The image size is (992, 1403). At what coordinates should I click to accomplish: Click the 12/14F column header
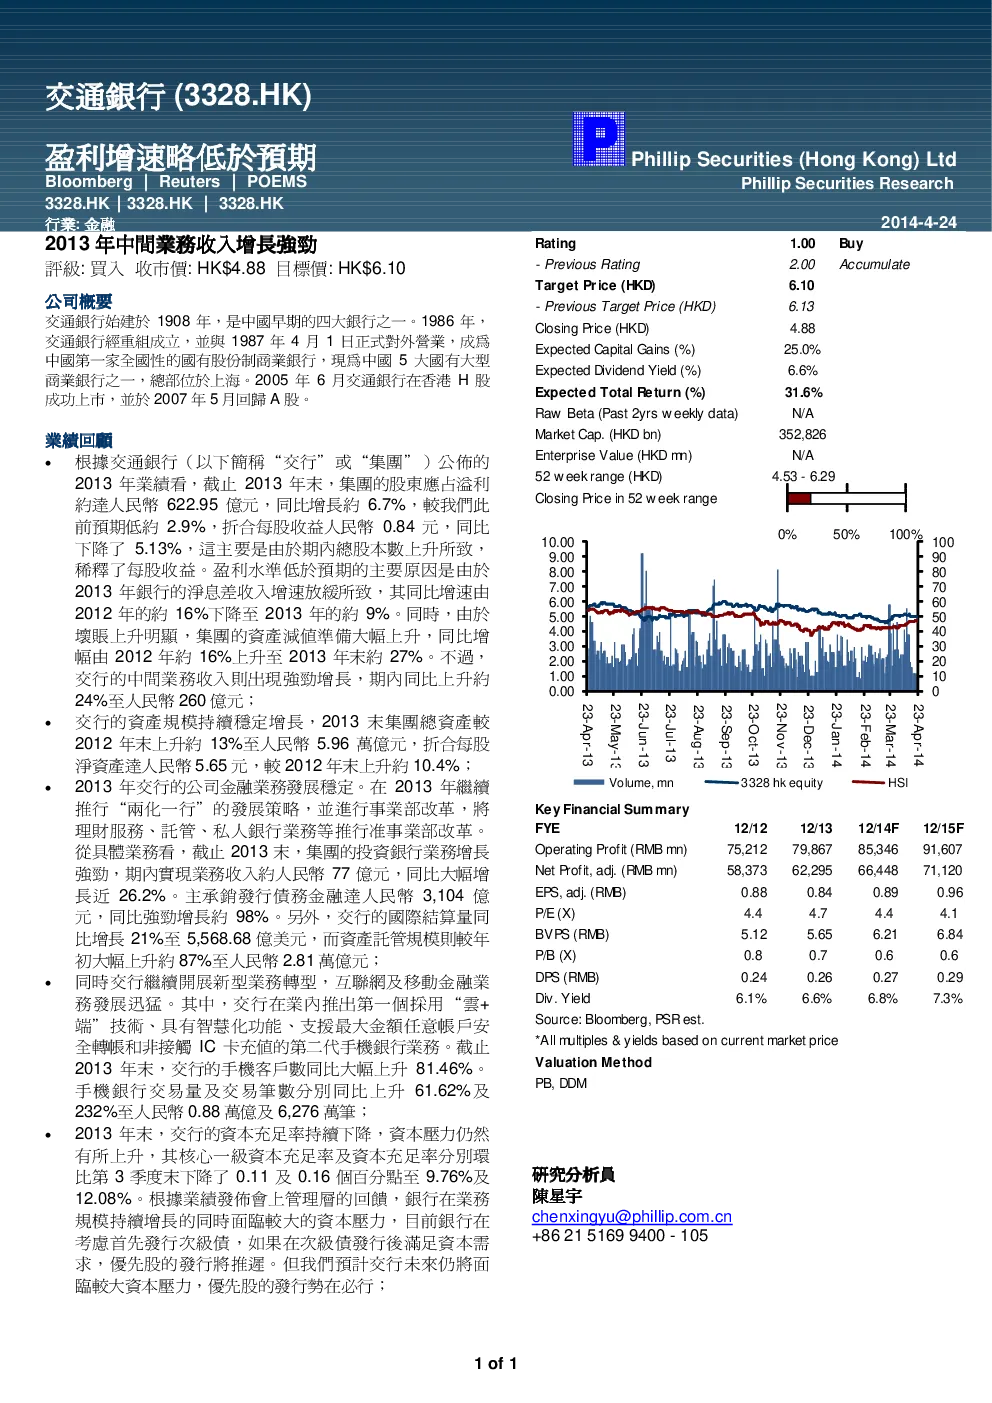[878, 828]
